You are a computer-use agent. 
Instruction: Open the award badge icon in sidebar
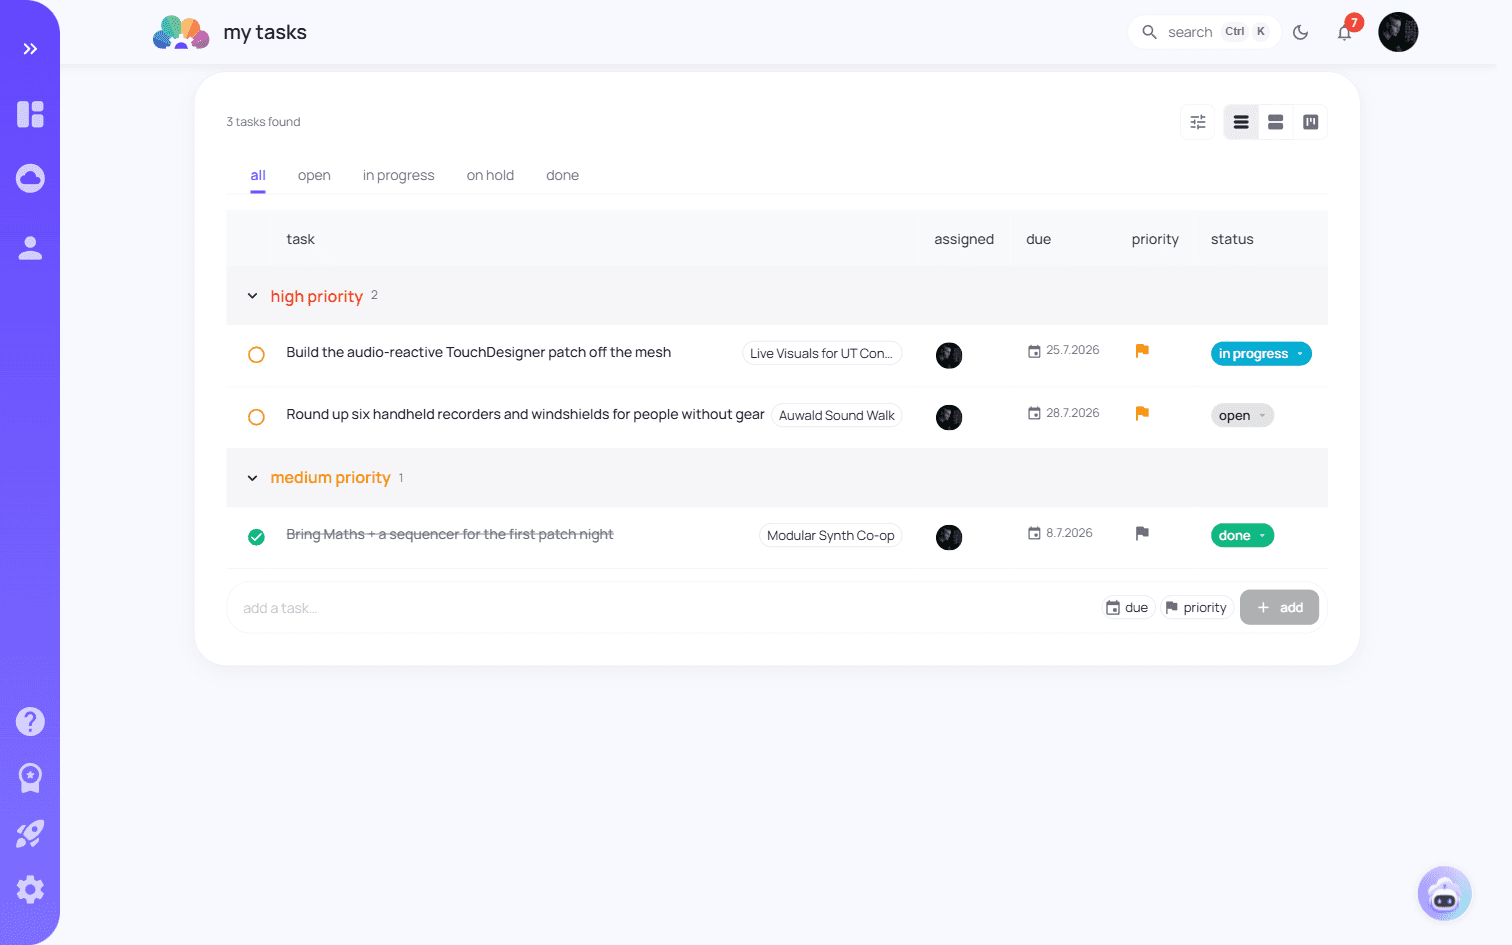(30, 778)
